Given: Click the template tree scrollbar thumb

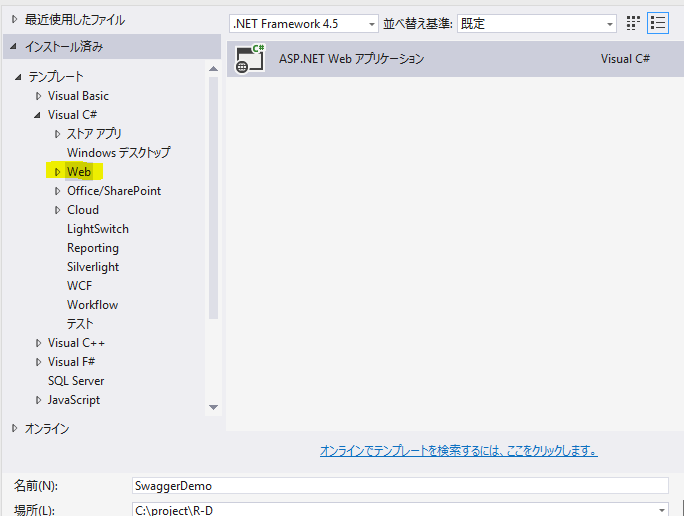Looking at the screenshot, I should (213, 198).
